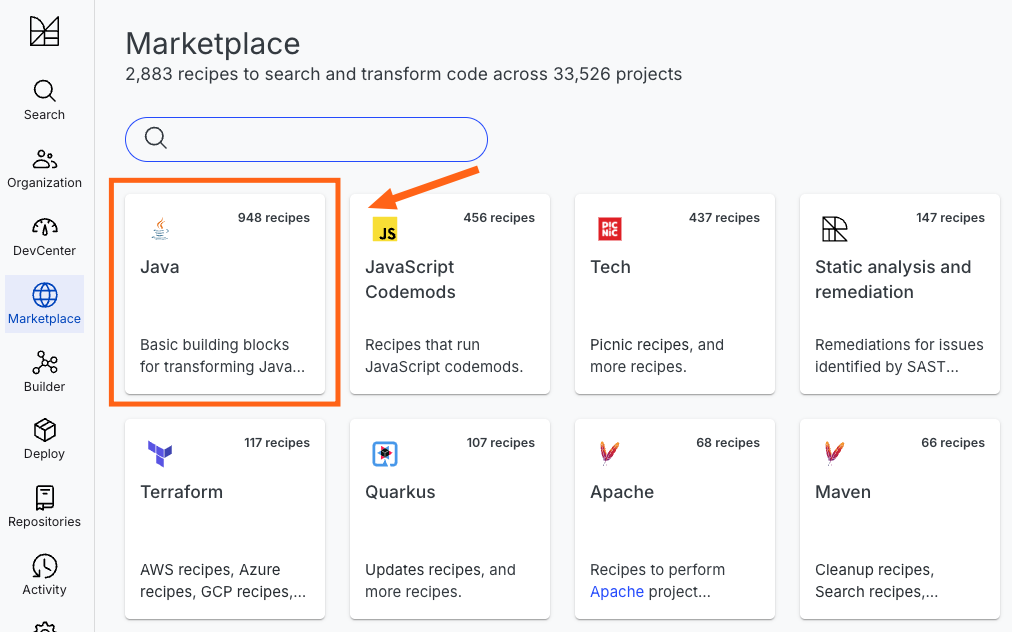Open Static analysis and remediation title
1012x632 pixels.
pyautogui.click(x=893, y=280)
